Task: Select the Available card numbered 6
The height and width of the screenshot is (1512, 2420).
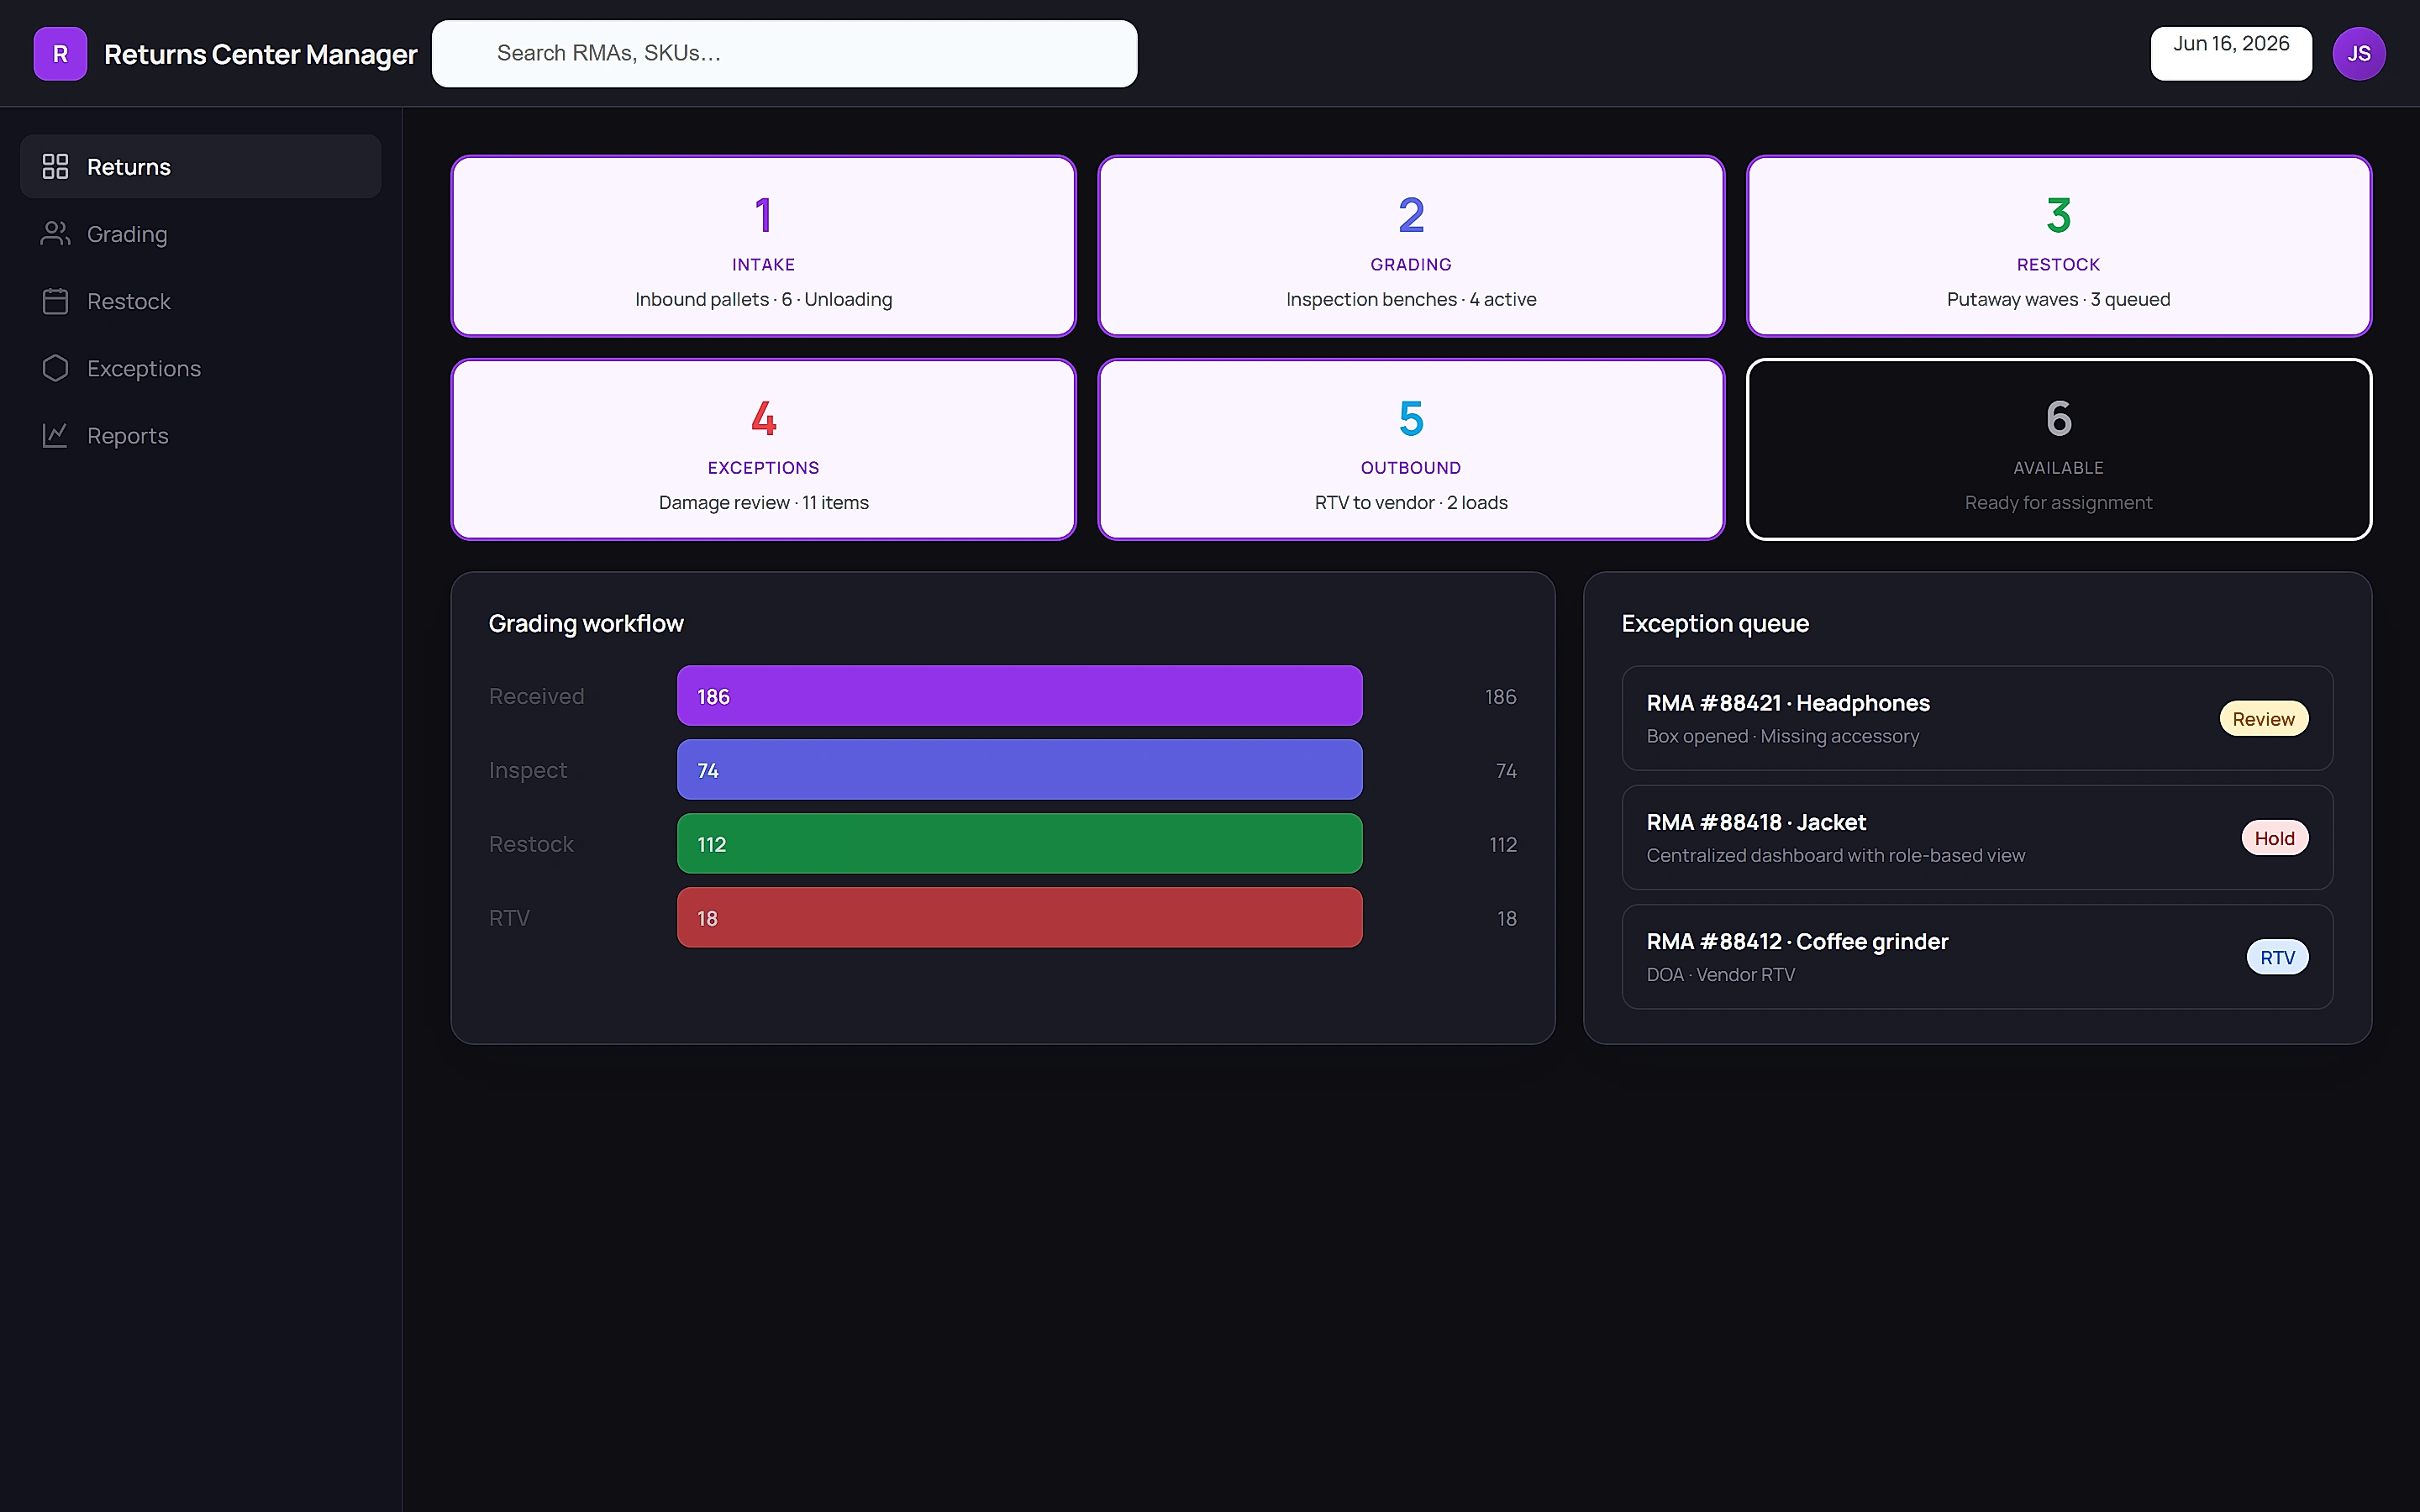Action: [x=2058, y=449]
